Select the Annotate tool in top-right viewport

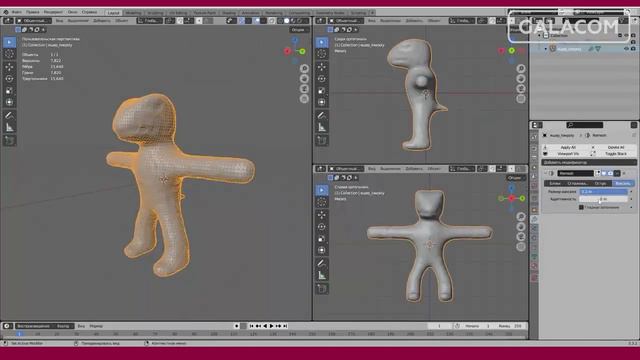(x=322, y=116)
